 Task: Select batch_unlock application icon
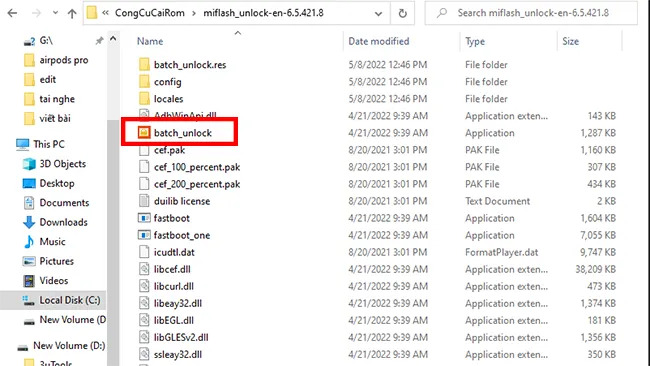tap(144, 133)
